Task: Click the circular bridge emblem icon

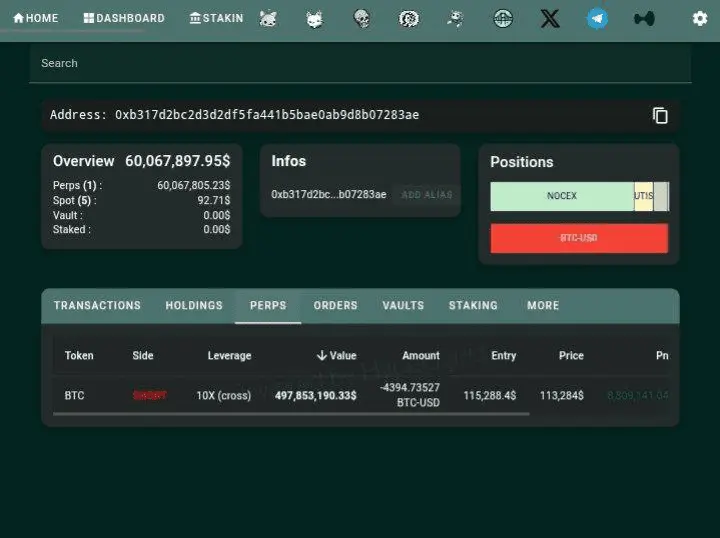Action: [503, 19]
